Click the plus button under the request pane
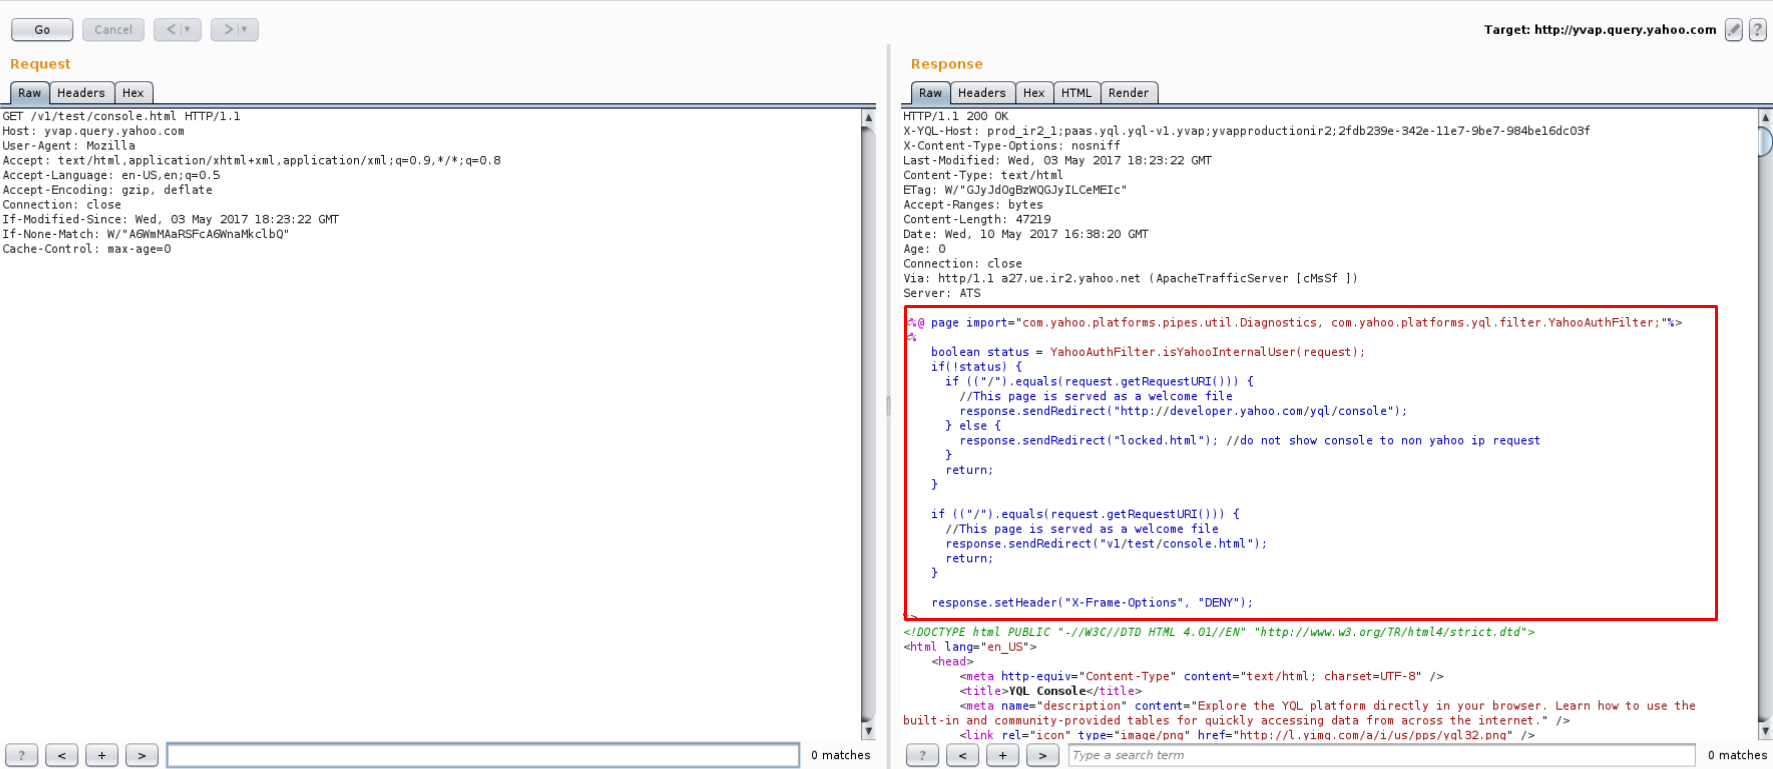The image size is (1773, 769). [101, 755]
